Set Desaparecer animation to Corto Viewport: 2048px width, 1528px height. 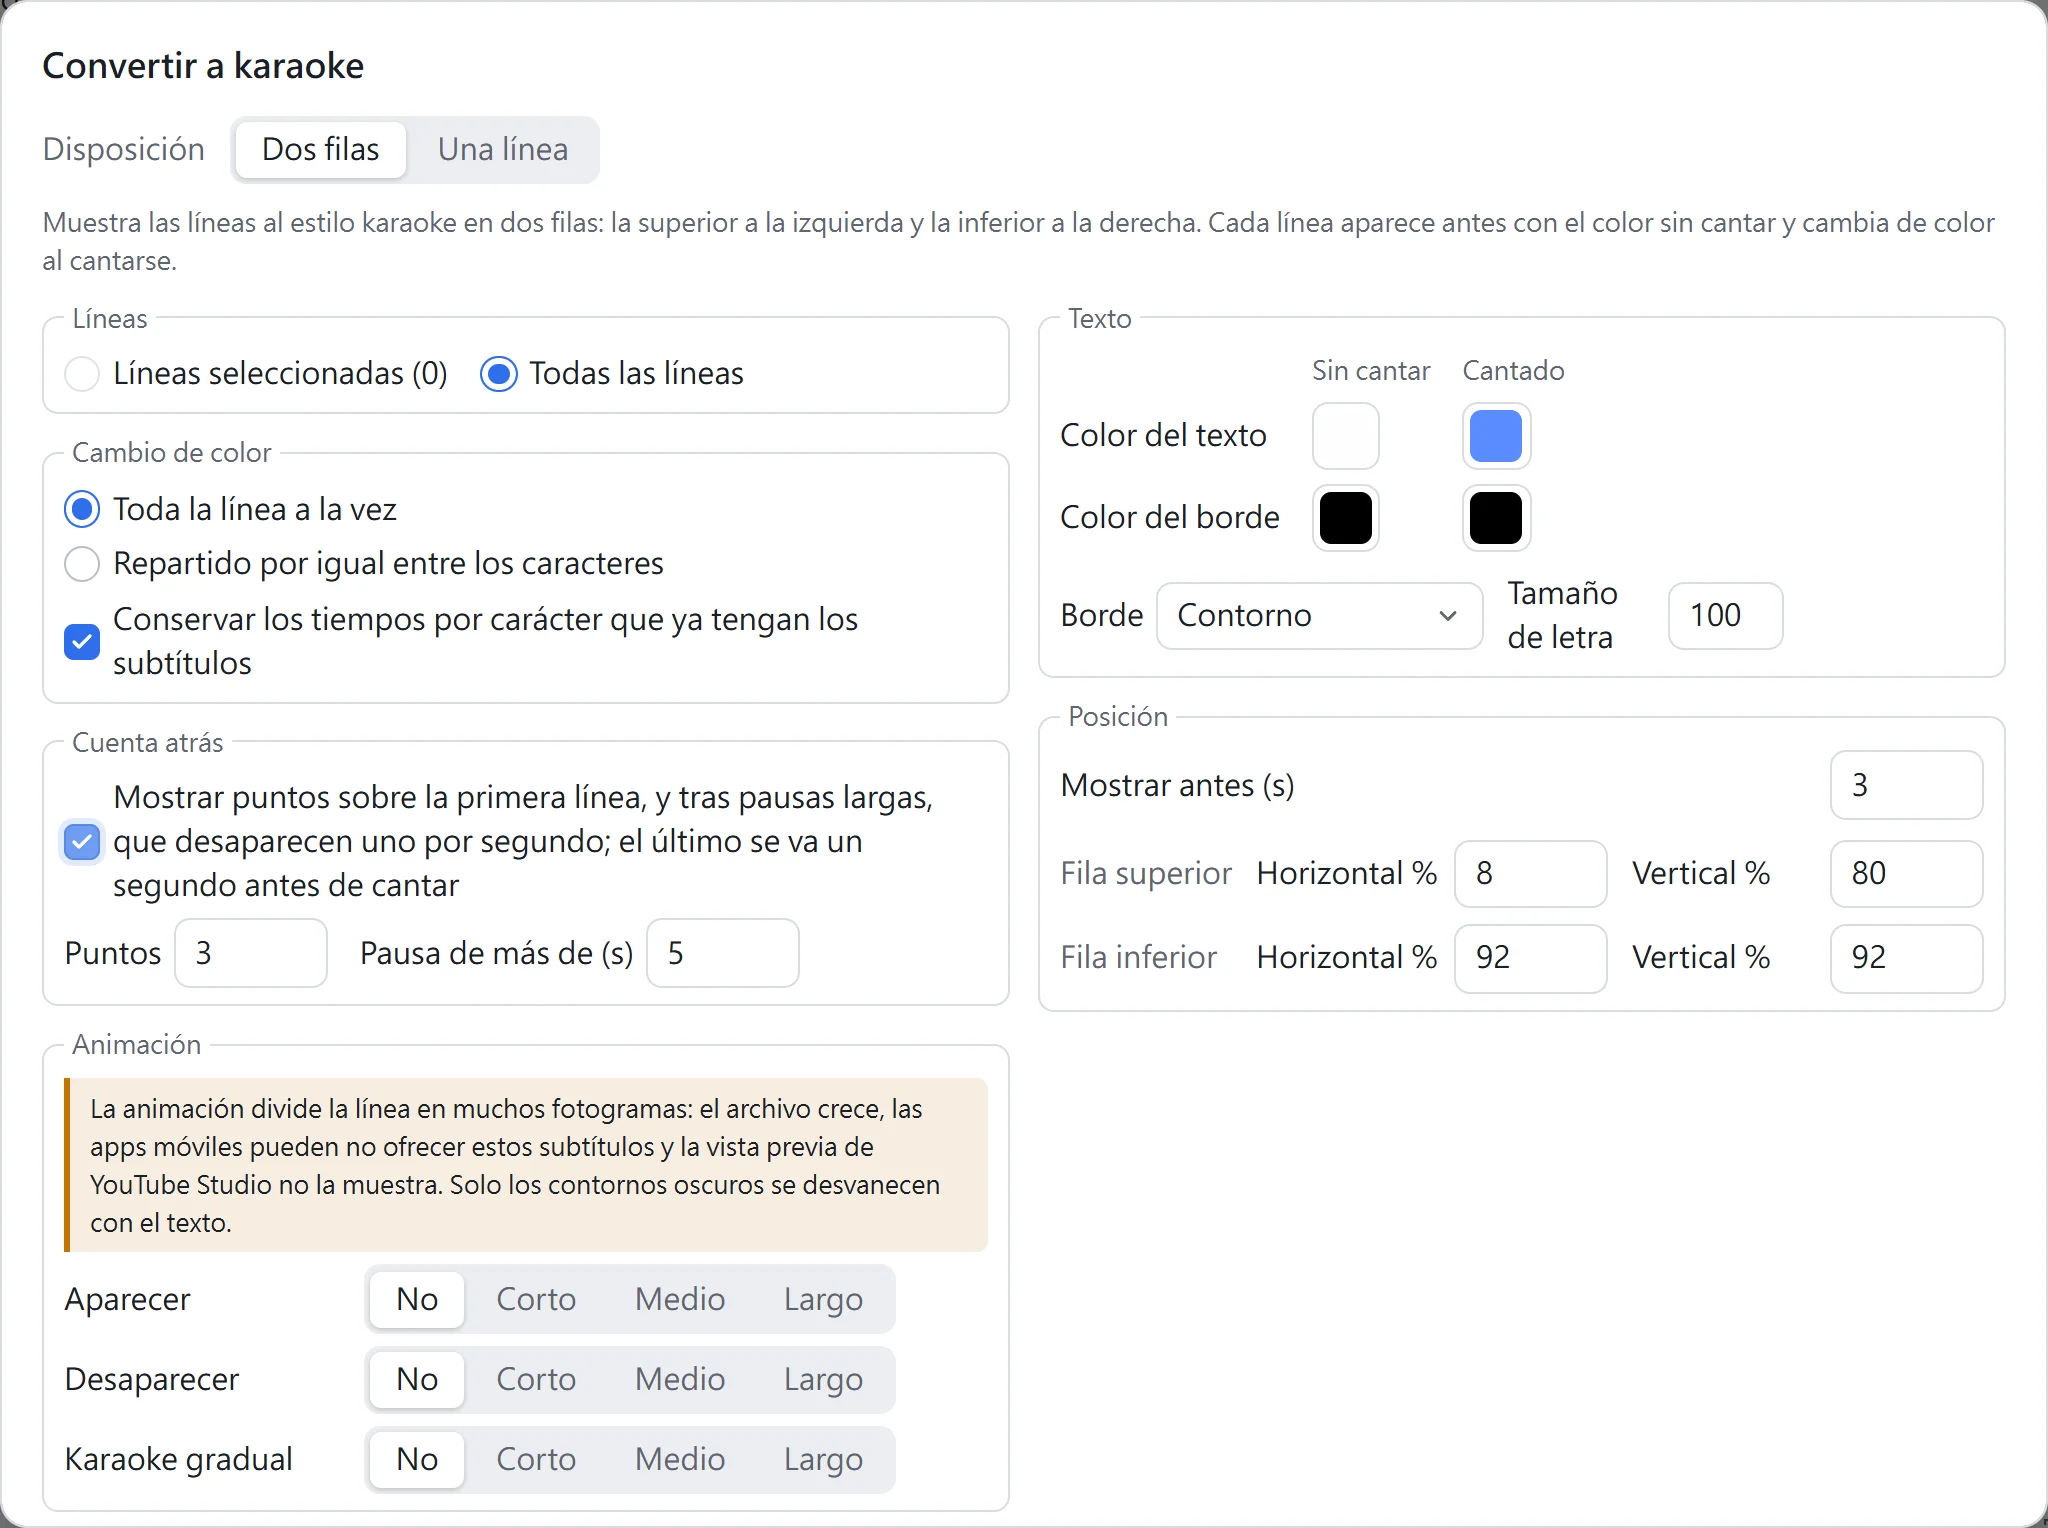pyautogui.click(x=536, y=1380)
